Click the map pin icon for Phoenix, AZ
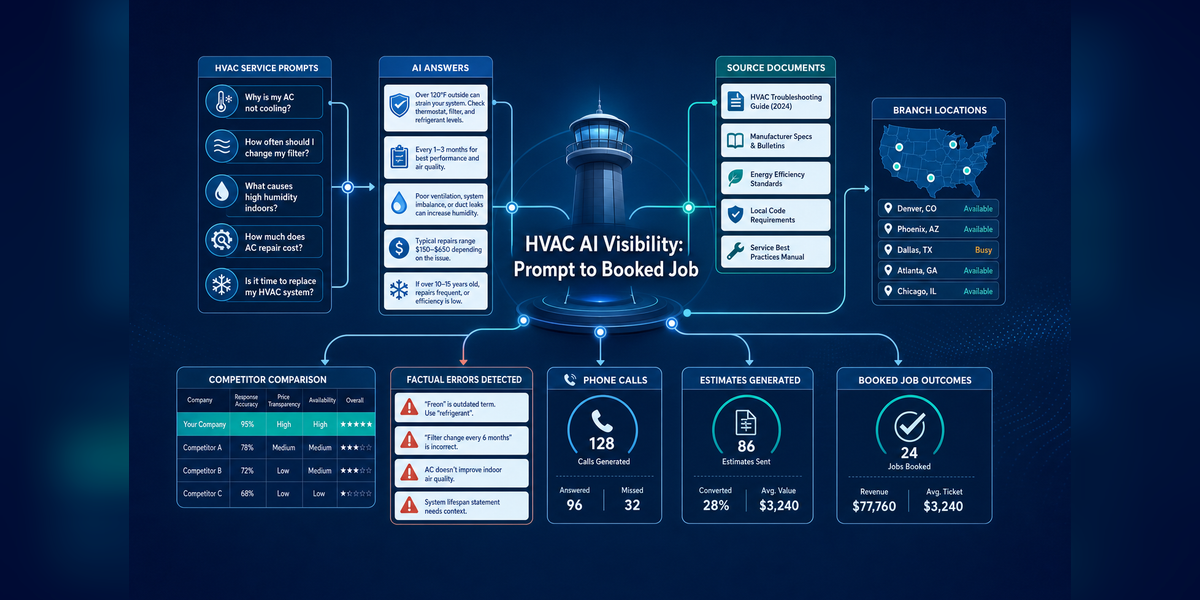The height and width of the screenshot is (600, 1200). tap(887, 229)
